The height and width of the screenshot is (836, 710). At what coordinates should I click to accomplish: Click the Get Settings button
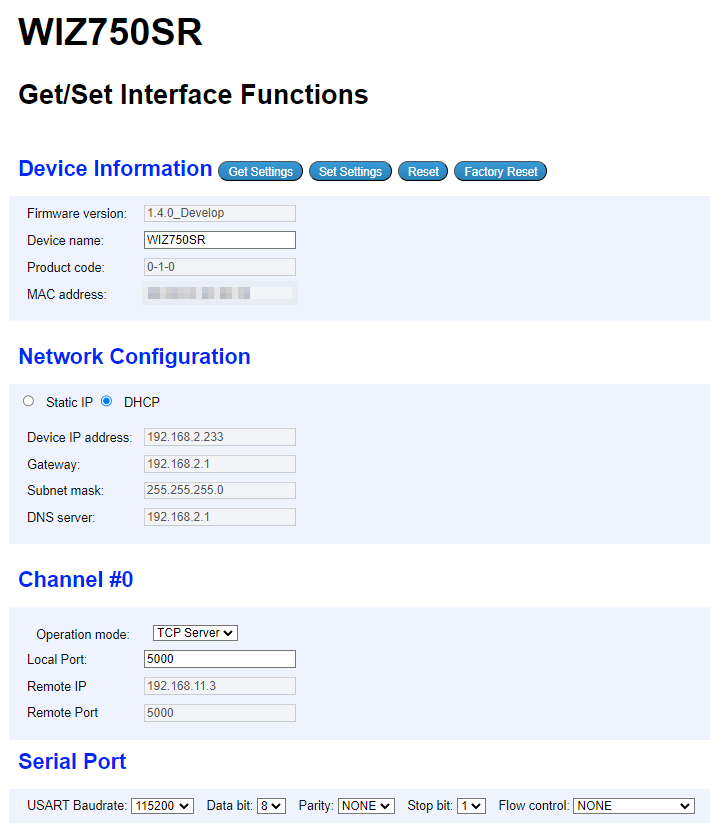(x=260, y=171)
